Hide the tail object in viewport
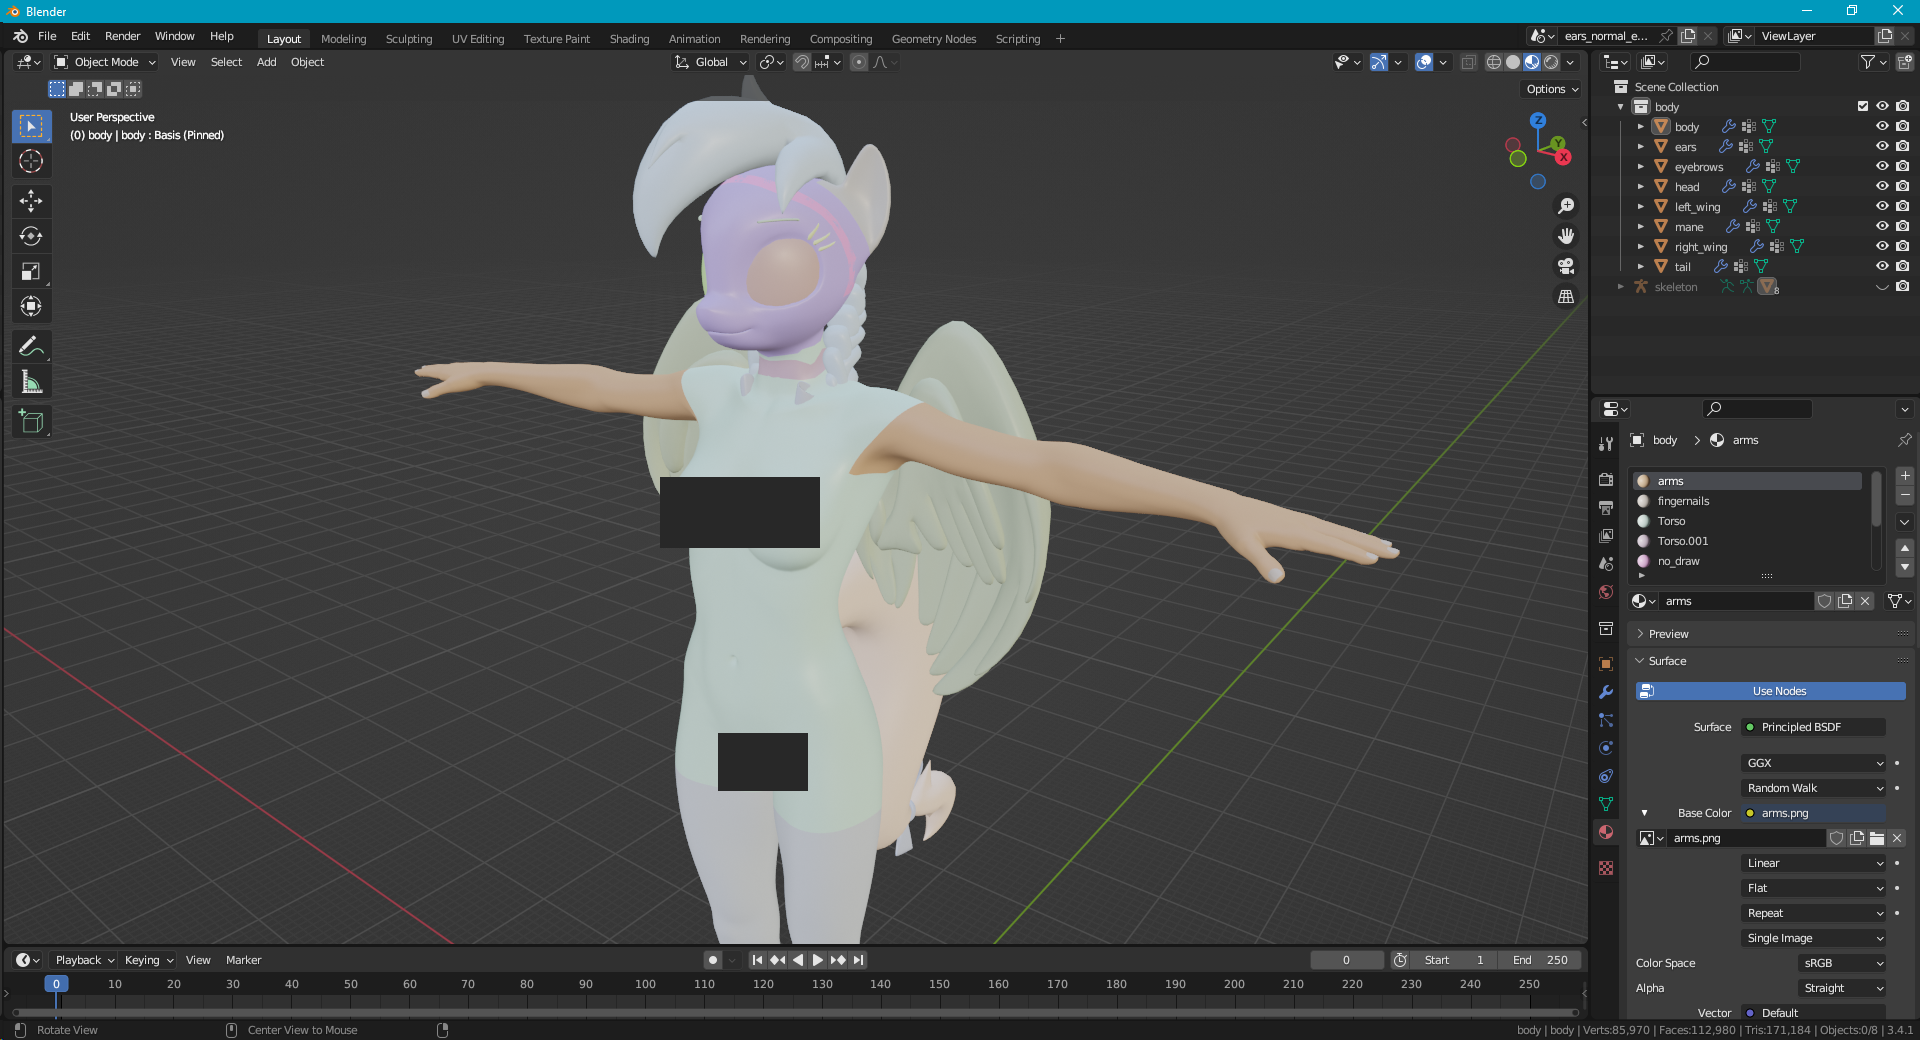 [1882, 266]
